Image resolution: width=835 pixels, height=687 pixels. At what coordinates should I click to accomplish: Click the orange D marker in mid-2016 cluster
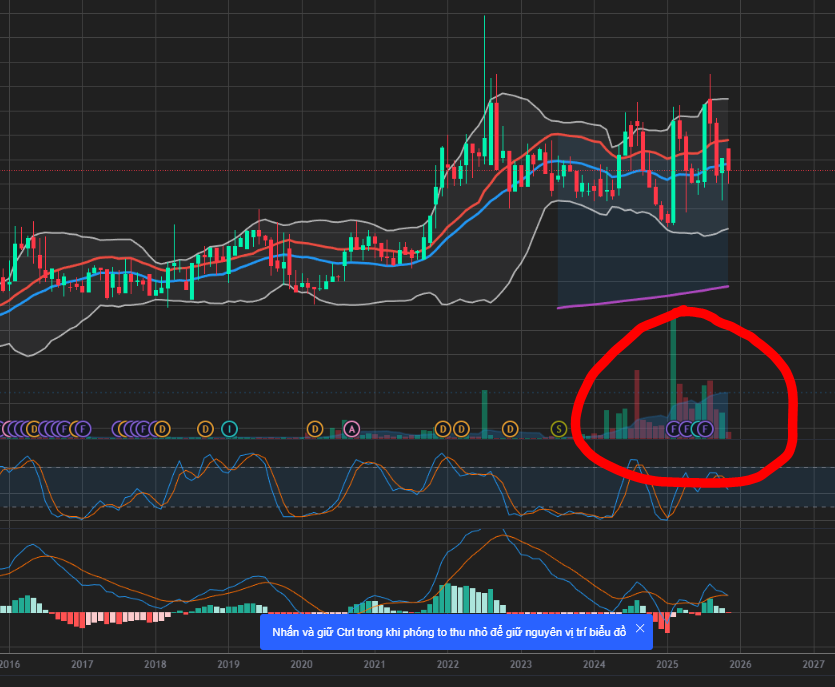click(34, 429)
